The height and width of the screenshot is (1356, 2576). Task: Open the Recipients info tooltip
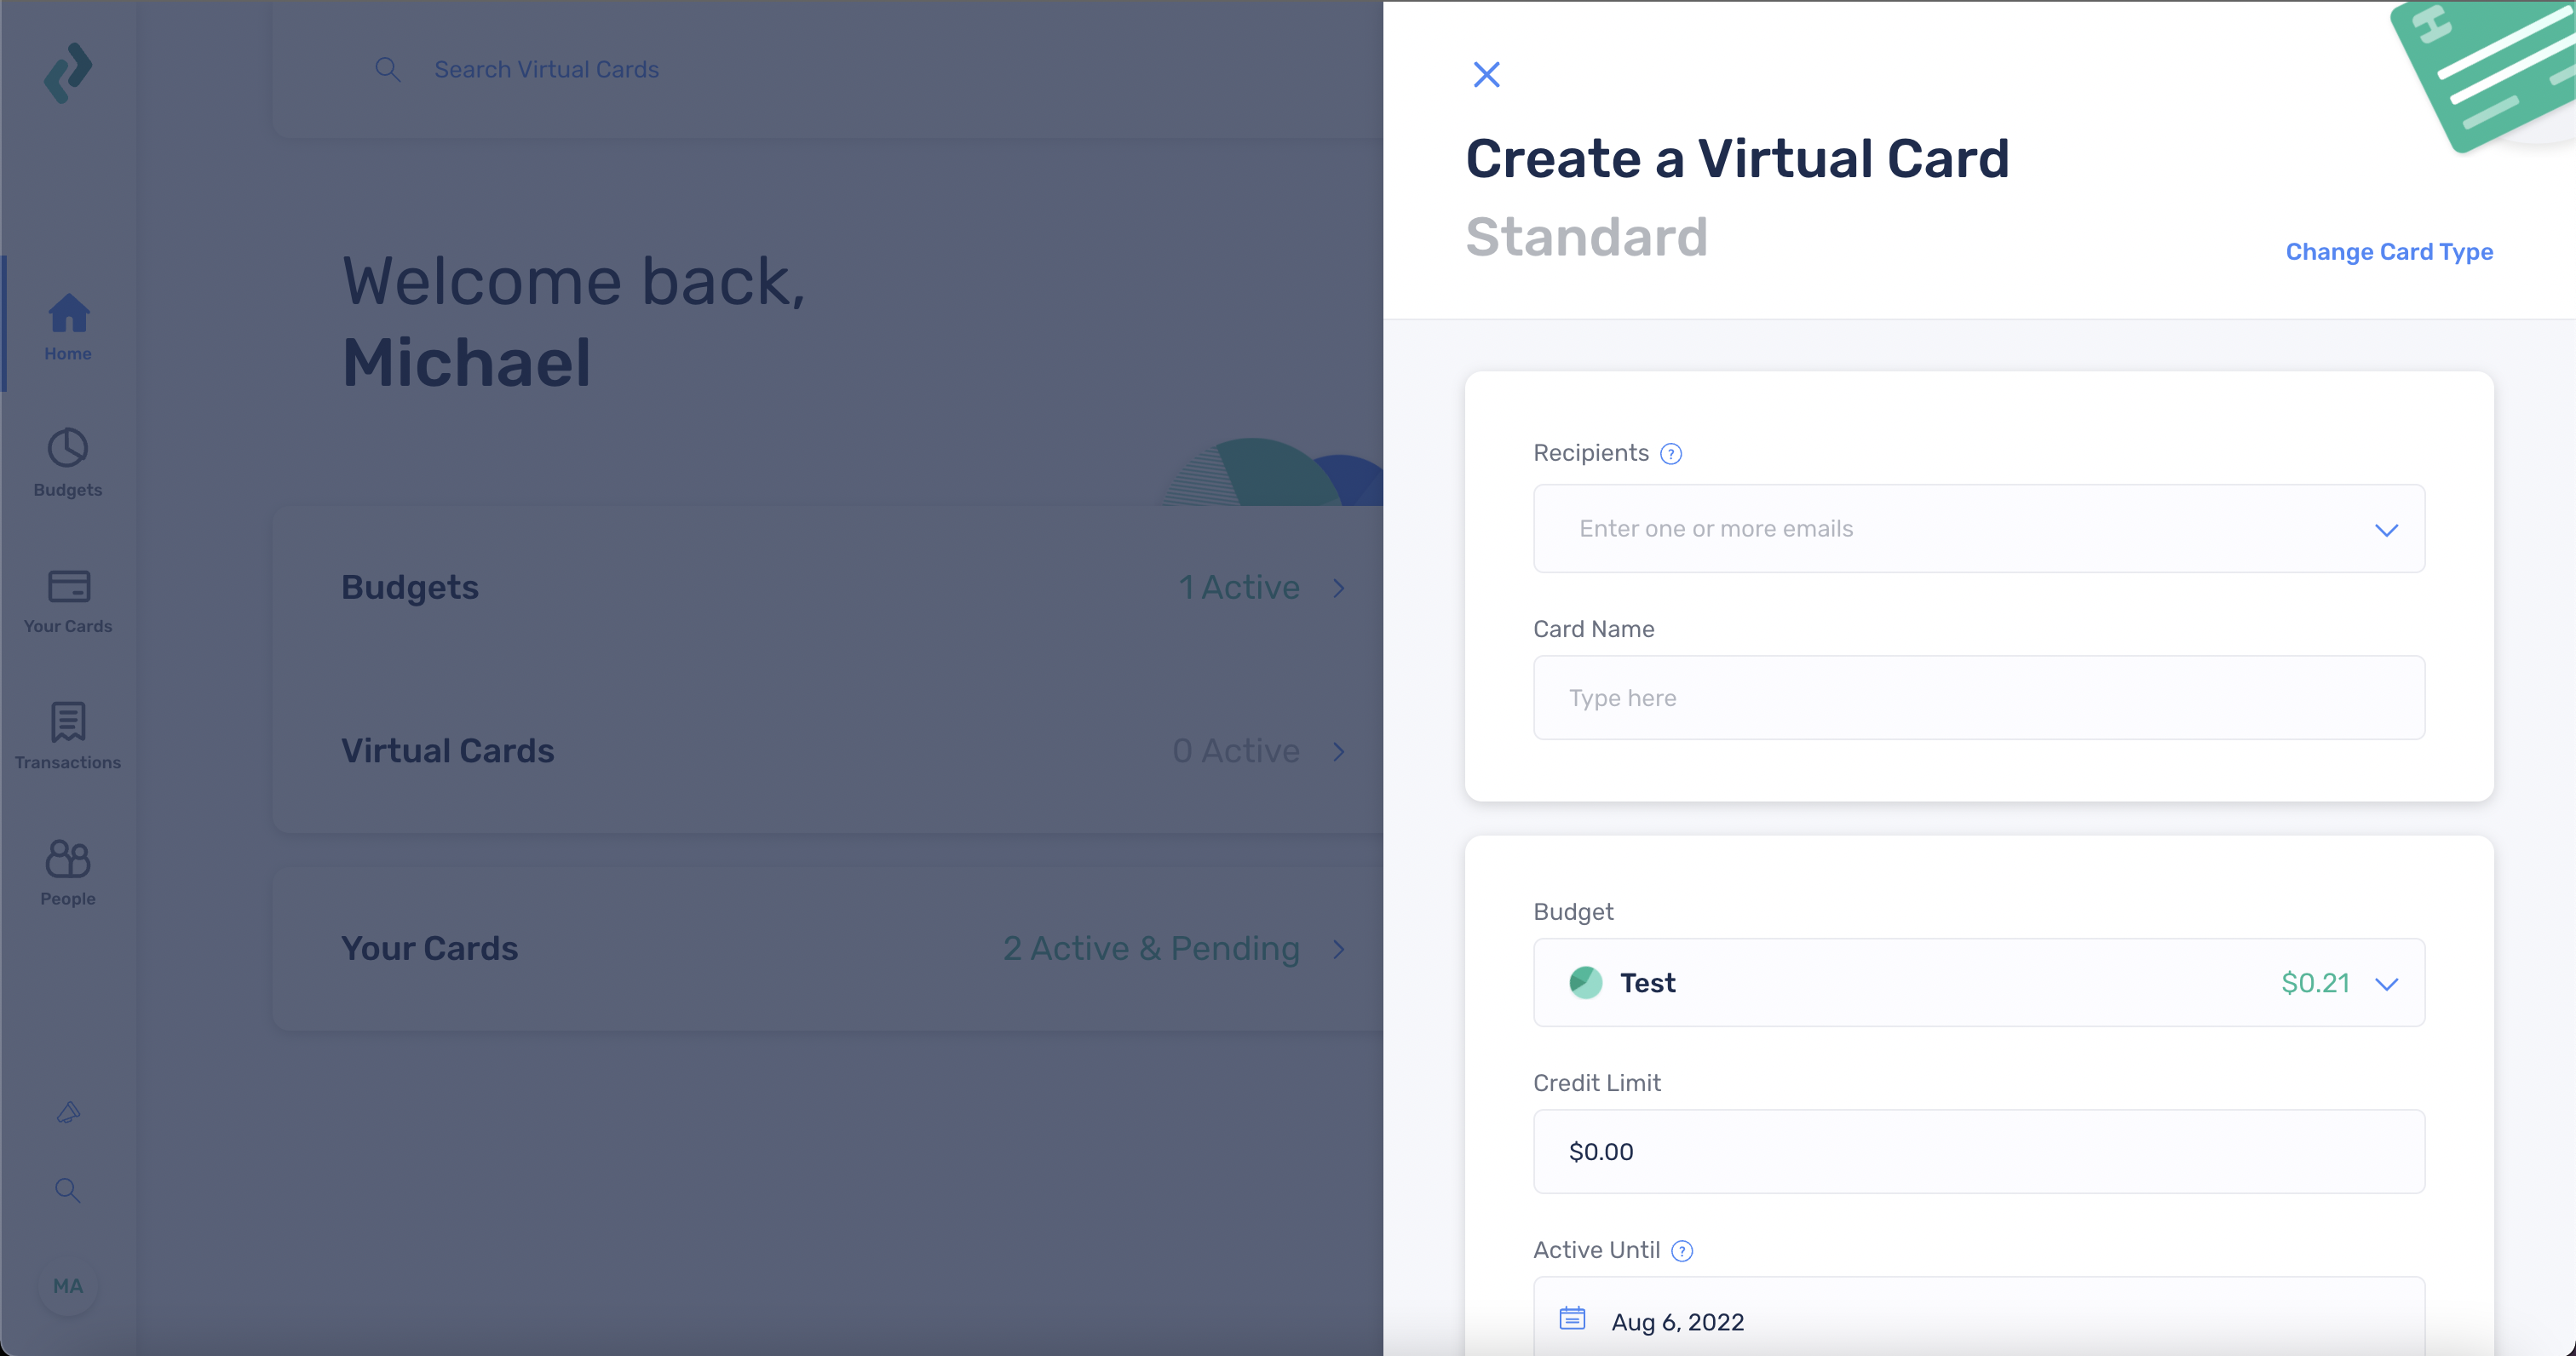click(x=1671, y=453)
